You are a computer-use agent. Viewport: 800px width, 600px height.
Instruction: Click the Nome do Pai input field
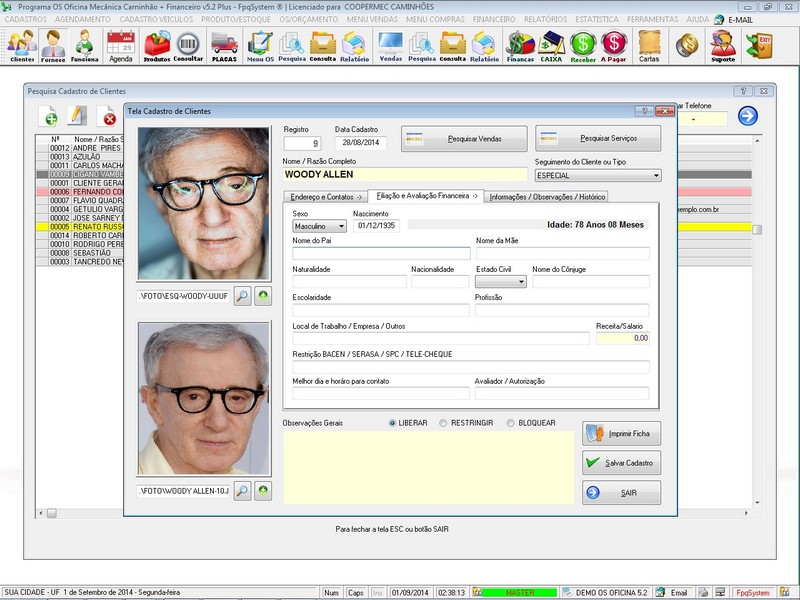380,254
